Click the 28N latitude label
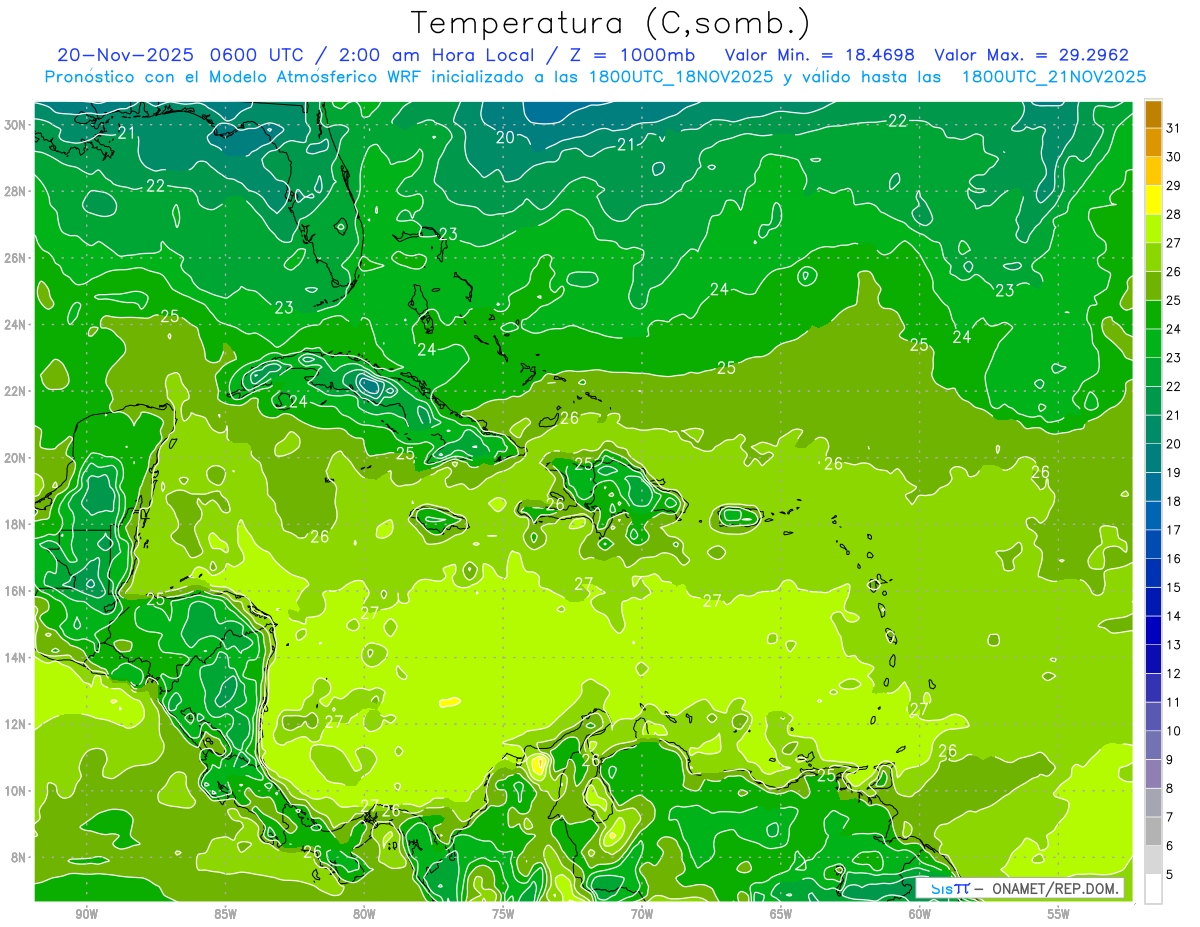 tap(17, 191)
